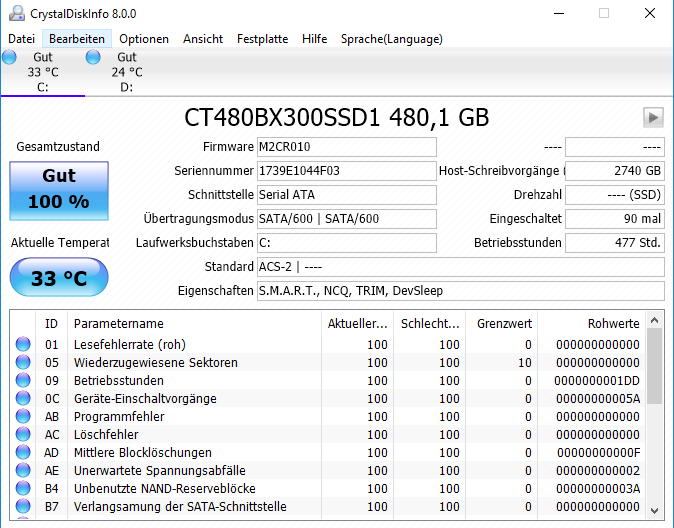Click status orb of Löschfehler row

tap(23, 435)
